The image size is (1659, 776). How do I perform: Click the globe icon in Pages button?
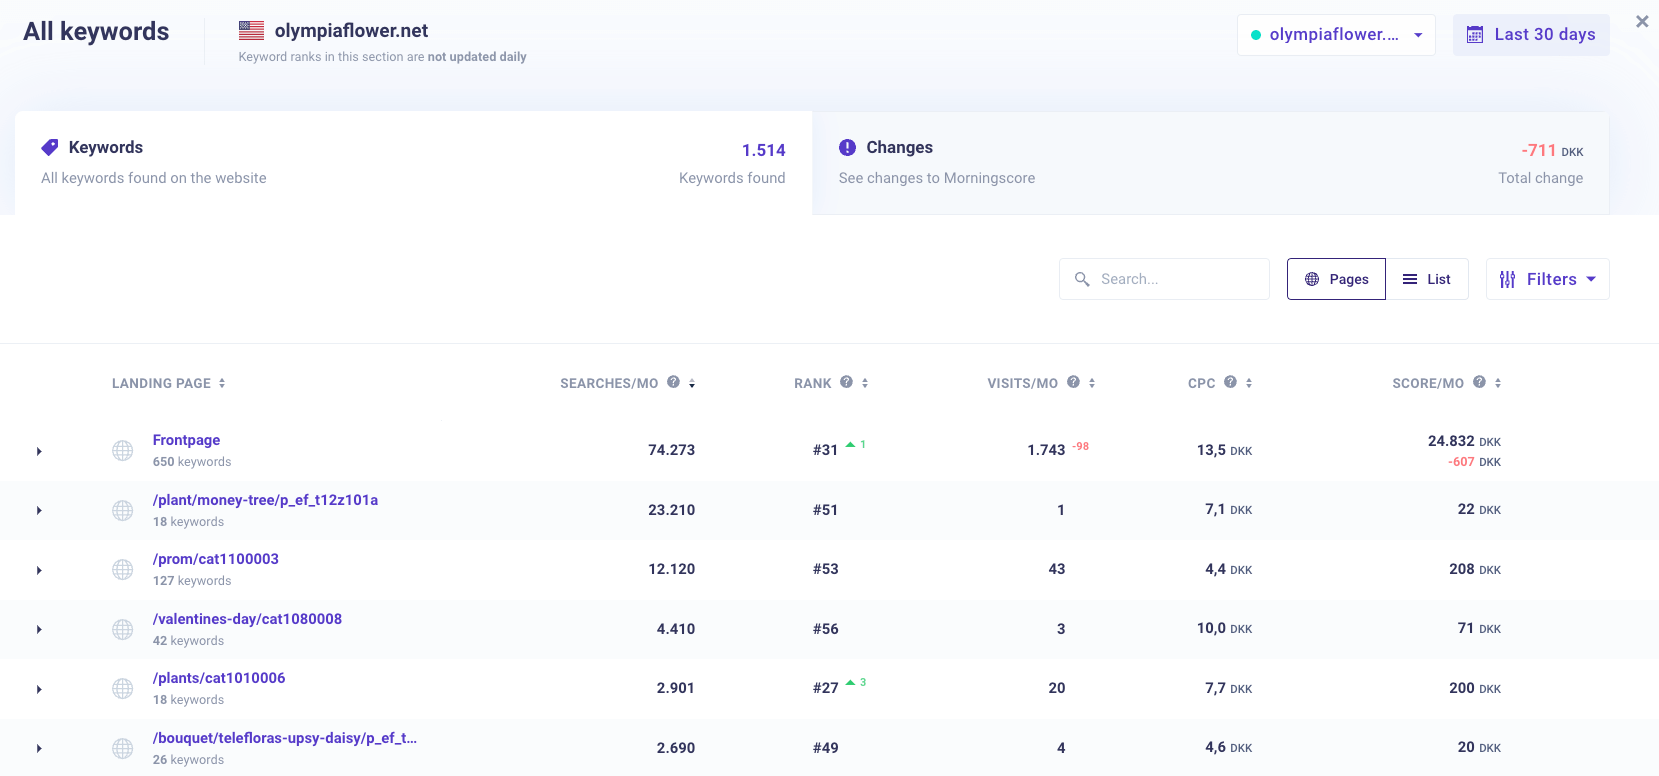point(1312,279)
